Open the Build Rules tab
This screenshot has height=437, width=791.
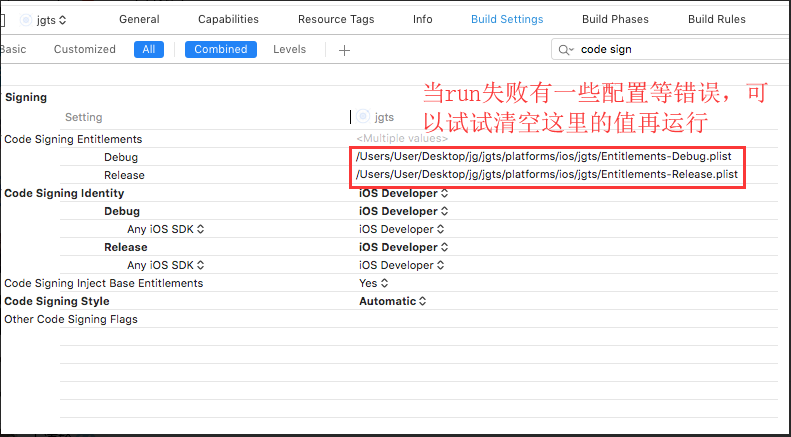click(716, 19)
